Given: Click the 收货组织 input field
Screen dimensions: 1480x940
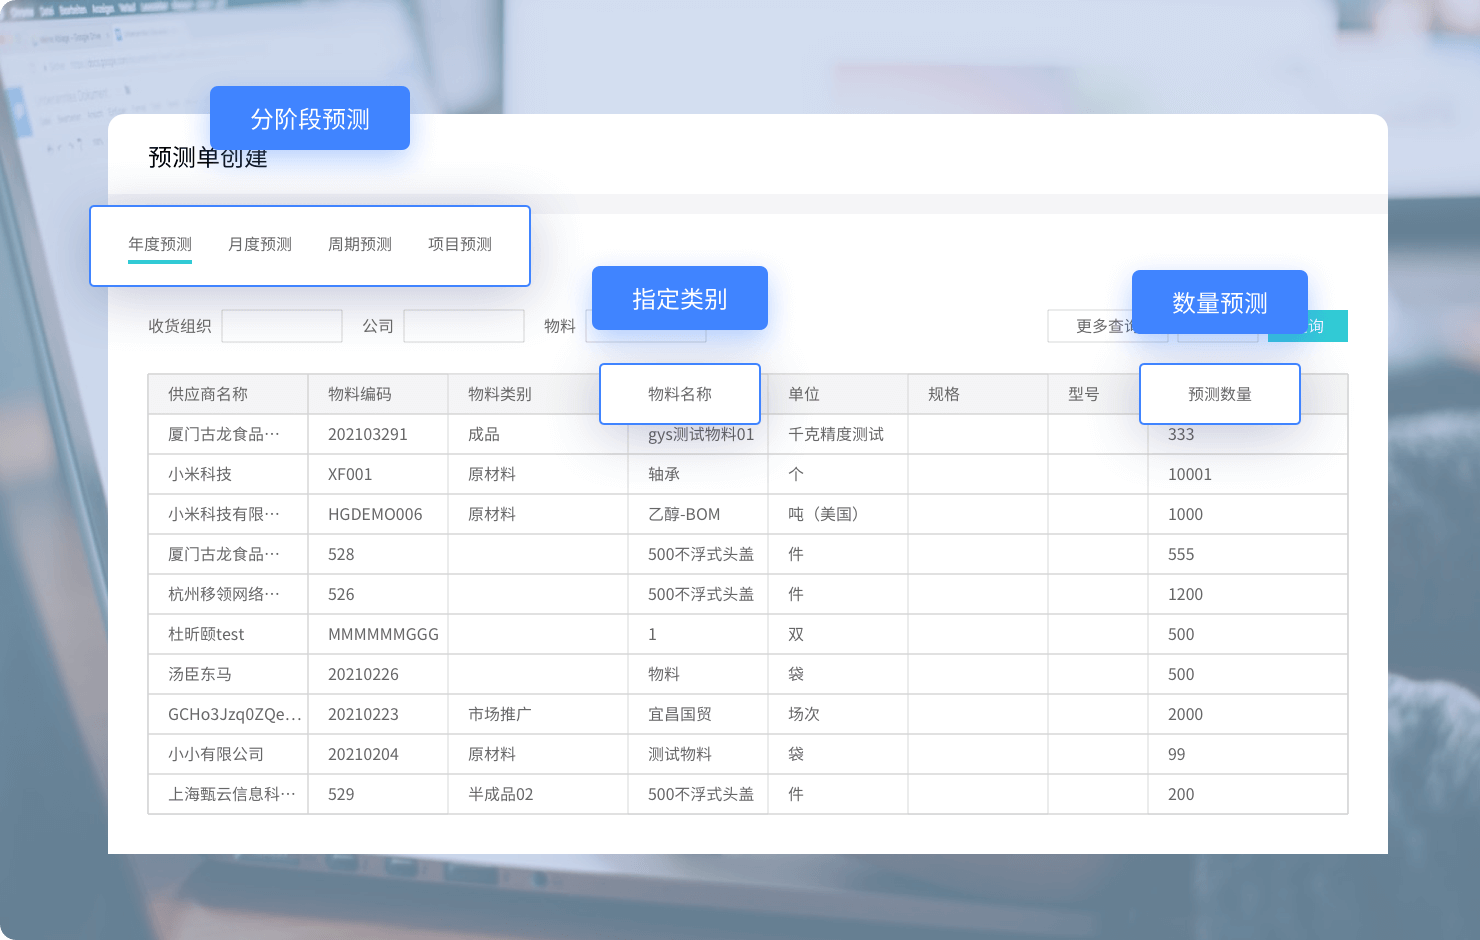Looking at the screenshot, I should click(x=282, y=325).
